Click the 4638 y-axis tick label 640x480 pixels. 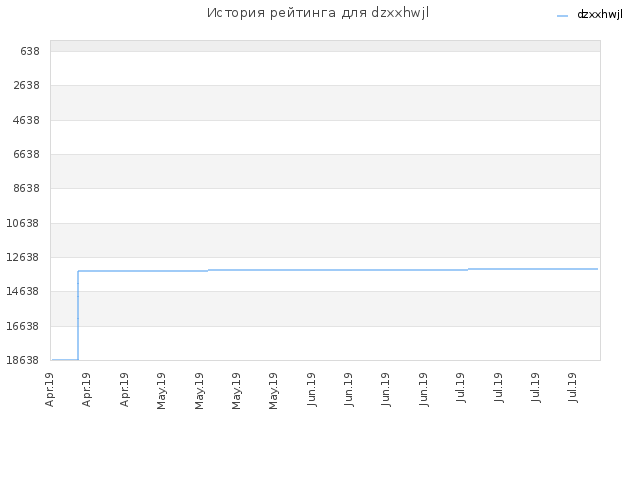(26, 120)
